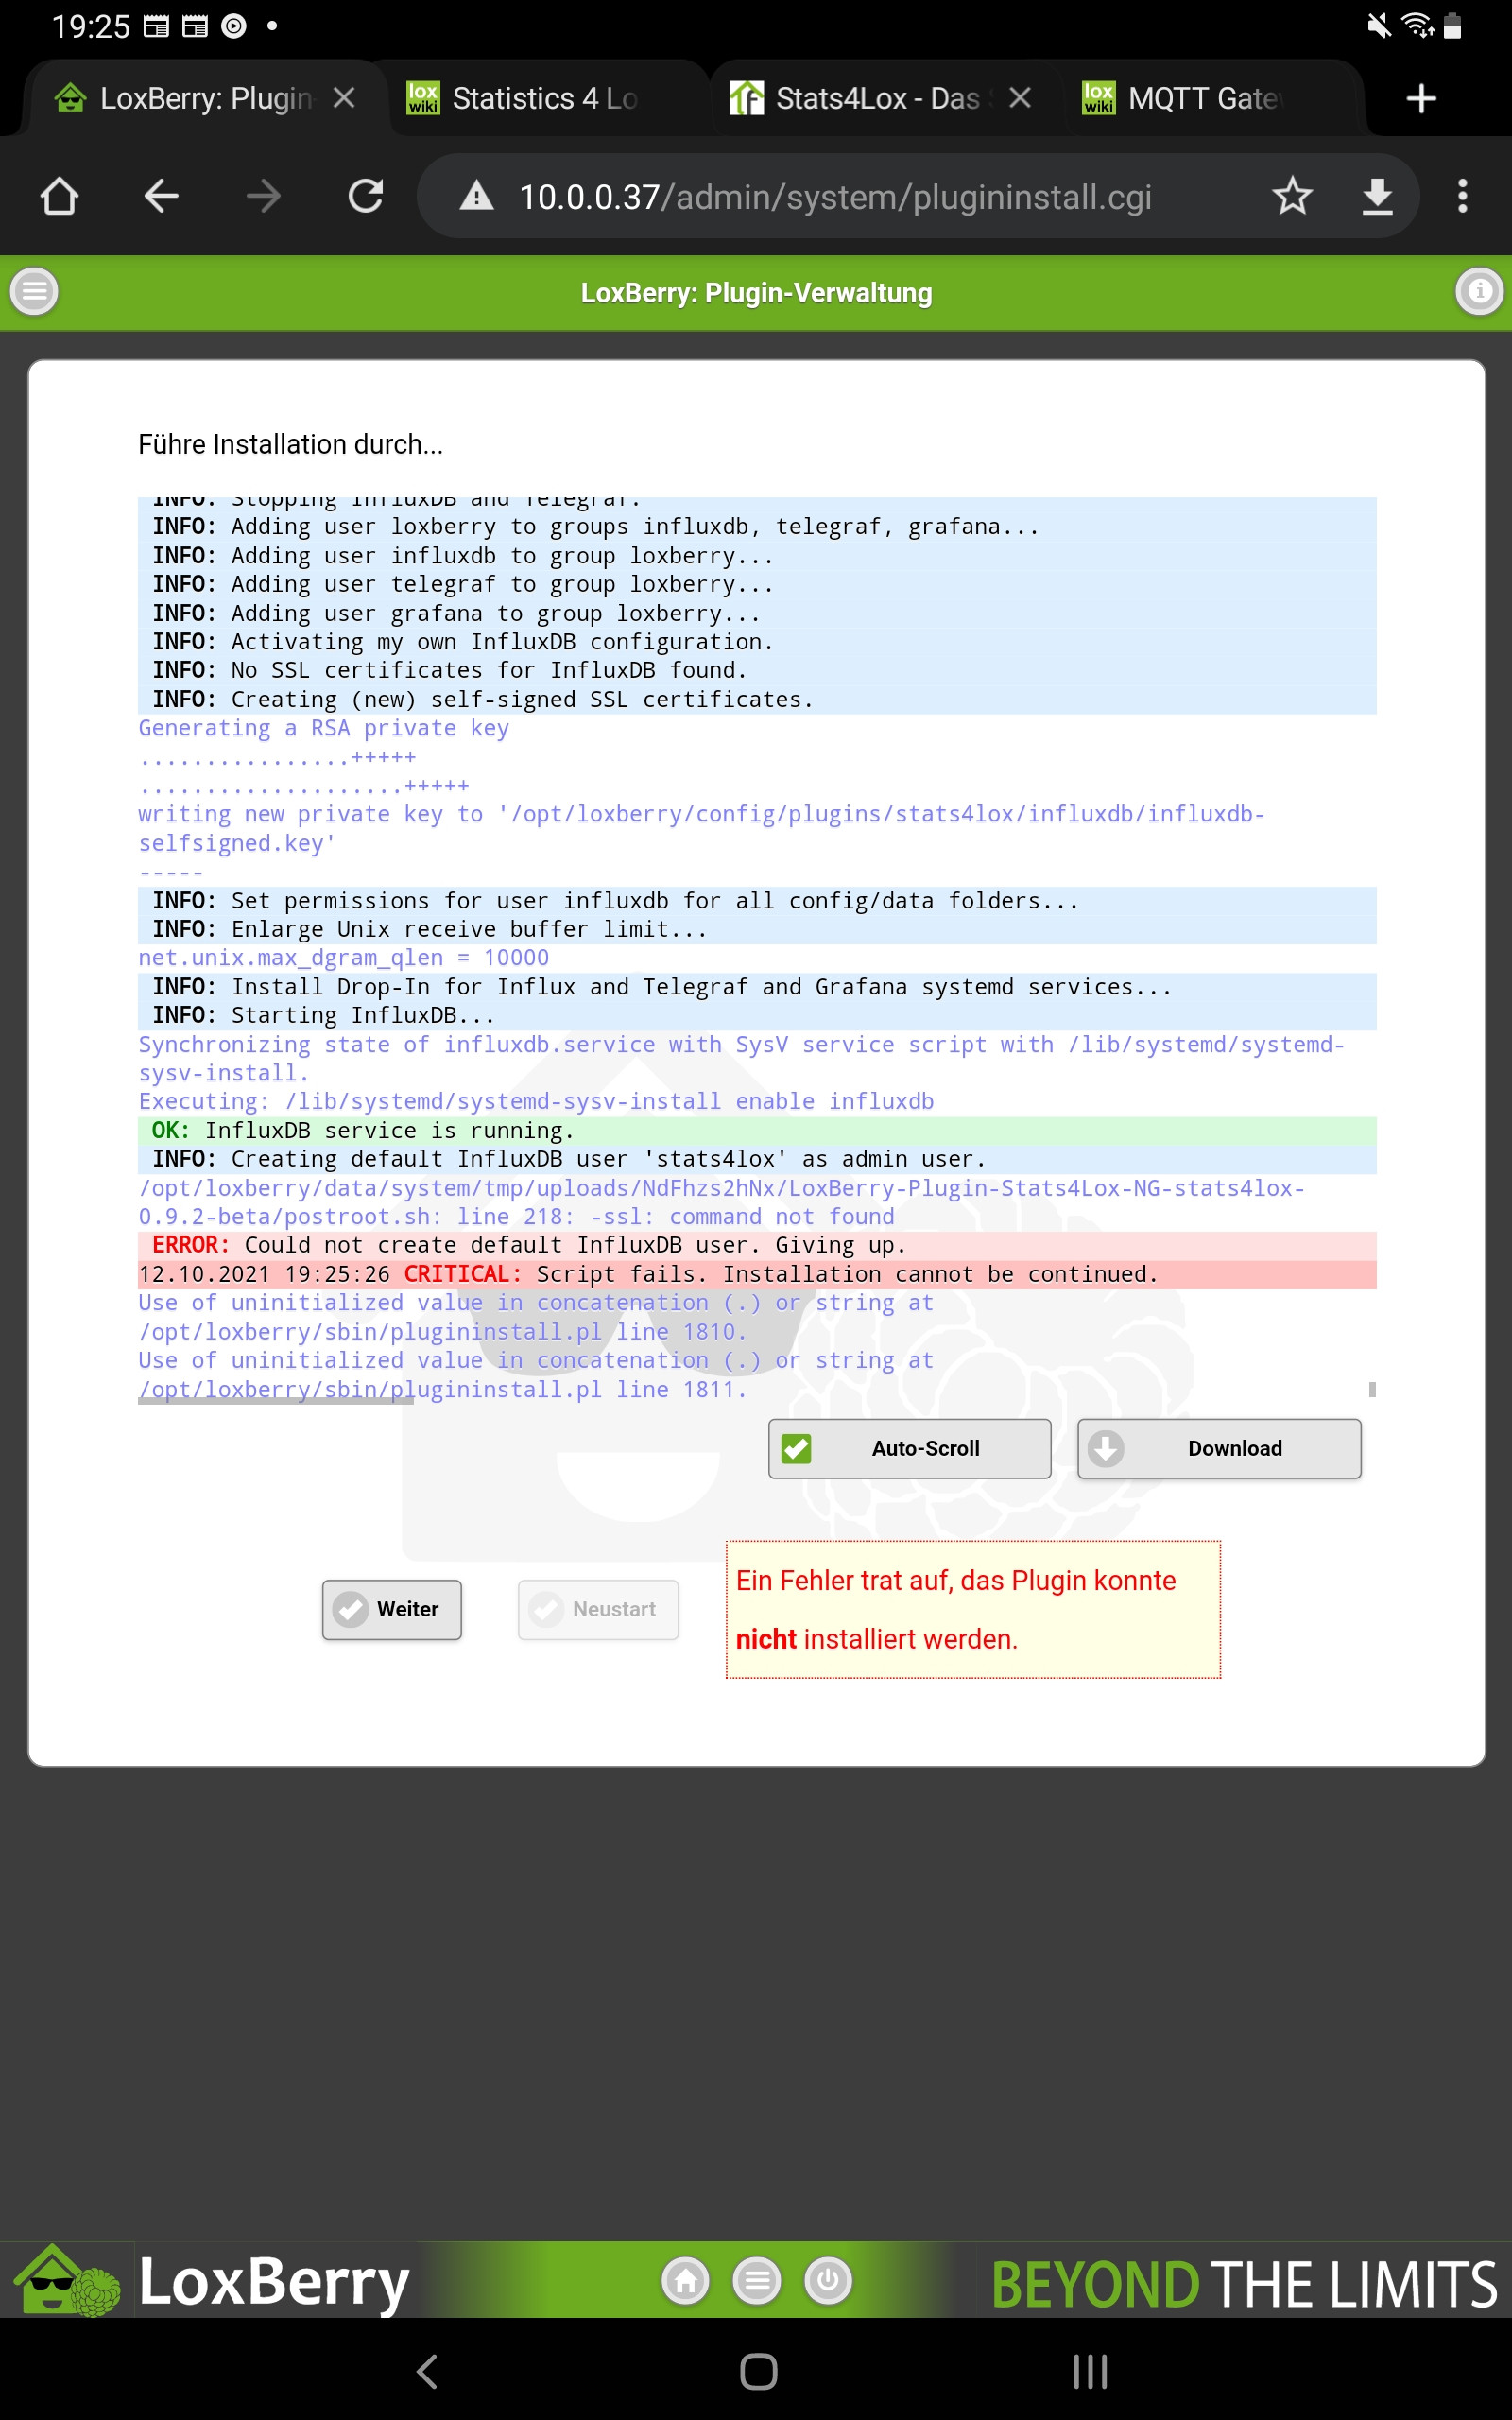Click the 'INFO: Starting InfluxDB...' line
Screen dimensions: 1512x2420
757,1015
